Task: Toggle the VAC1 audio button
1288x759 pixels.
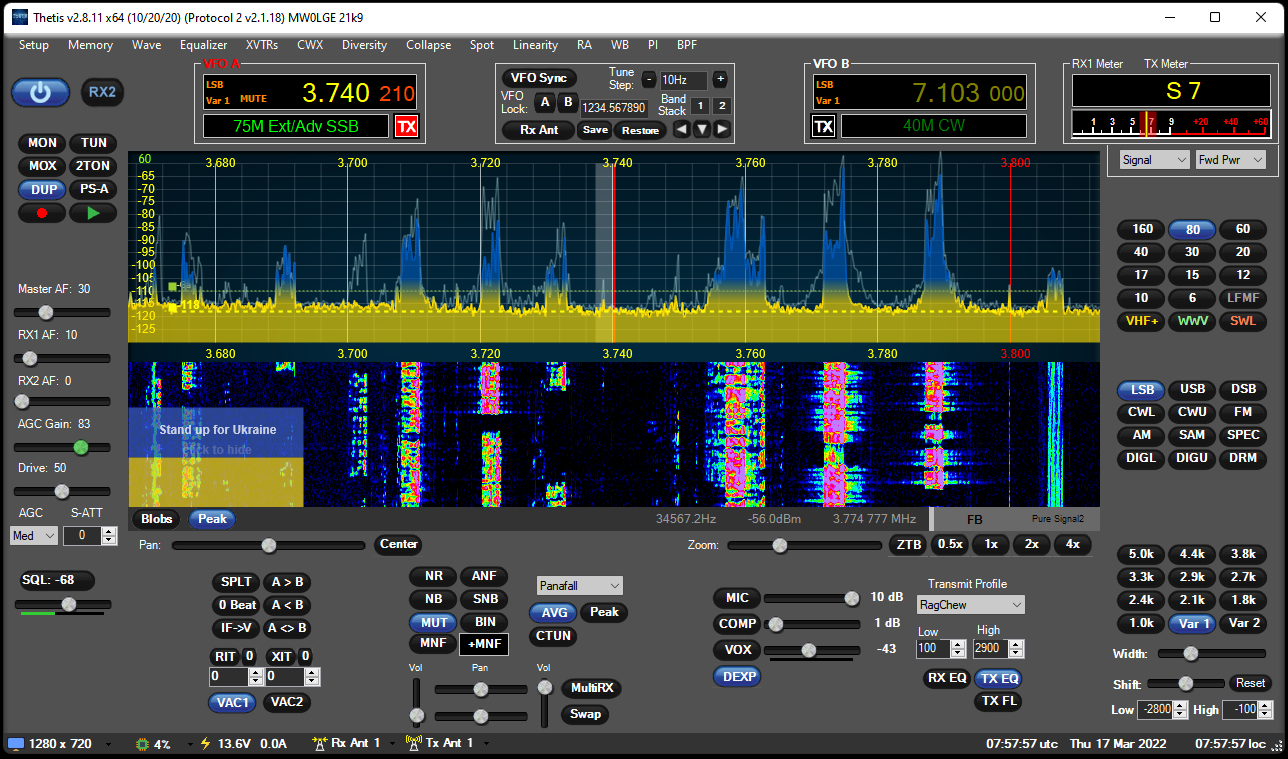Action: (x=233, y=703)
